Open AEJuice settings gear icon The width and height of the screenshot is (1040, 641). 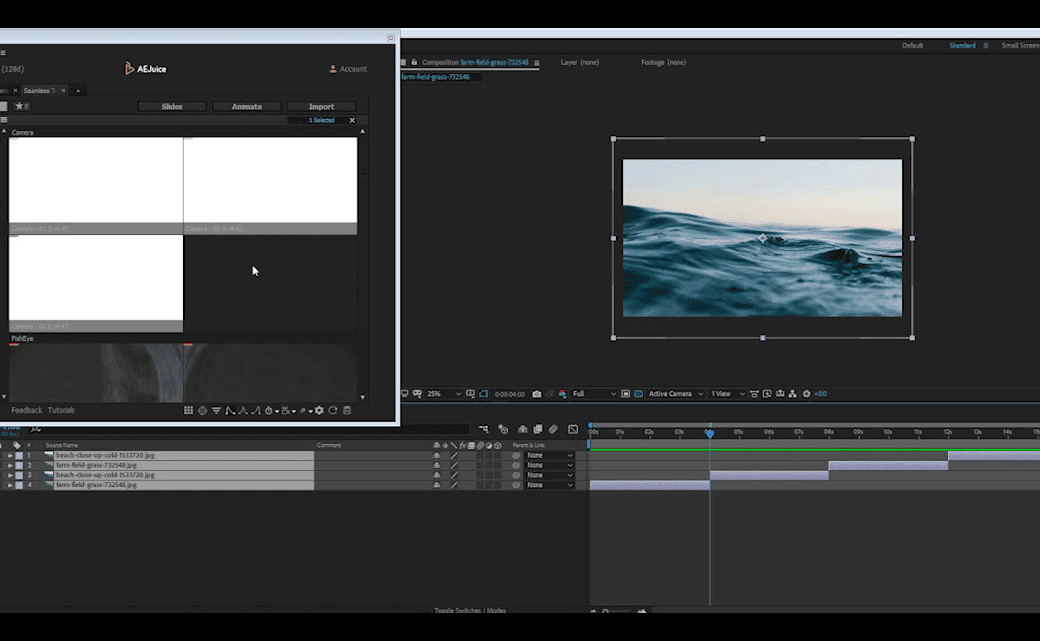(x=319, y=410)
